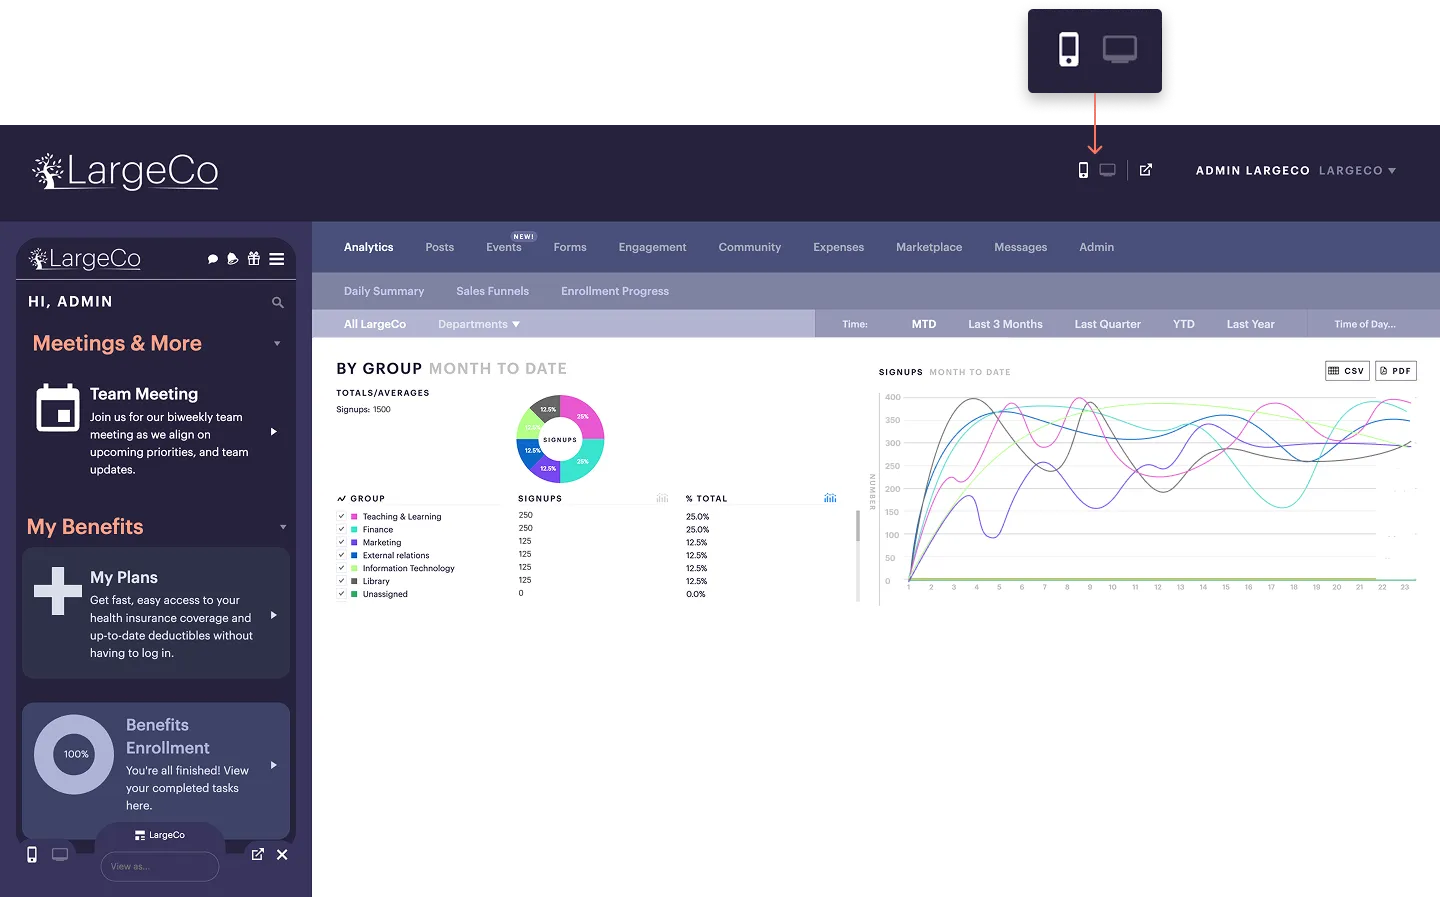Close the mobile preview panel
The width and height of the screenshot is (1440, 897).
tap(282, 855)
